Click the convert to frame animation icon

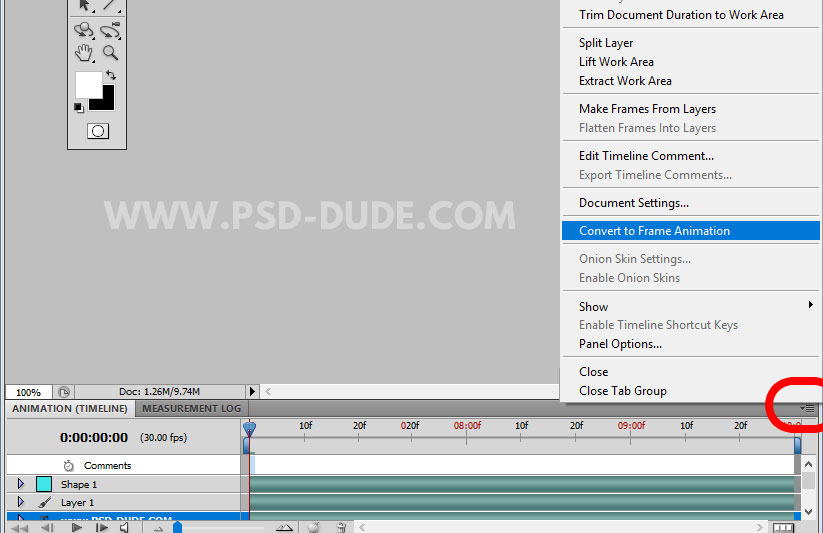(783, 528)
